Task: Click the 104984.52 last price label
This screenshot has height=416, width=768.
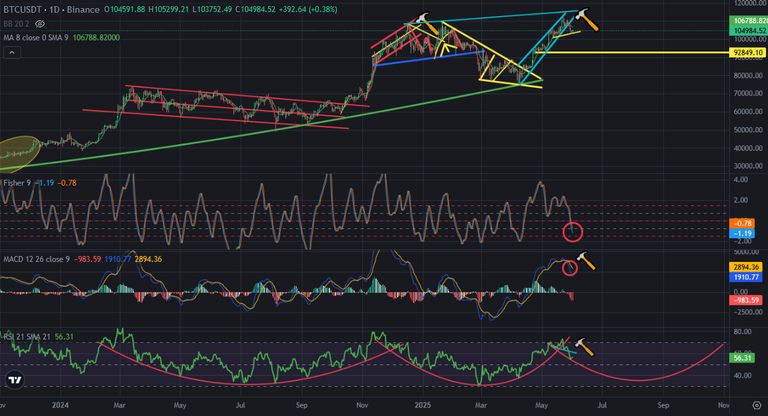Action: point(748,30)
